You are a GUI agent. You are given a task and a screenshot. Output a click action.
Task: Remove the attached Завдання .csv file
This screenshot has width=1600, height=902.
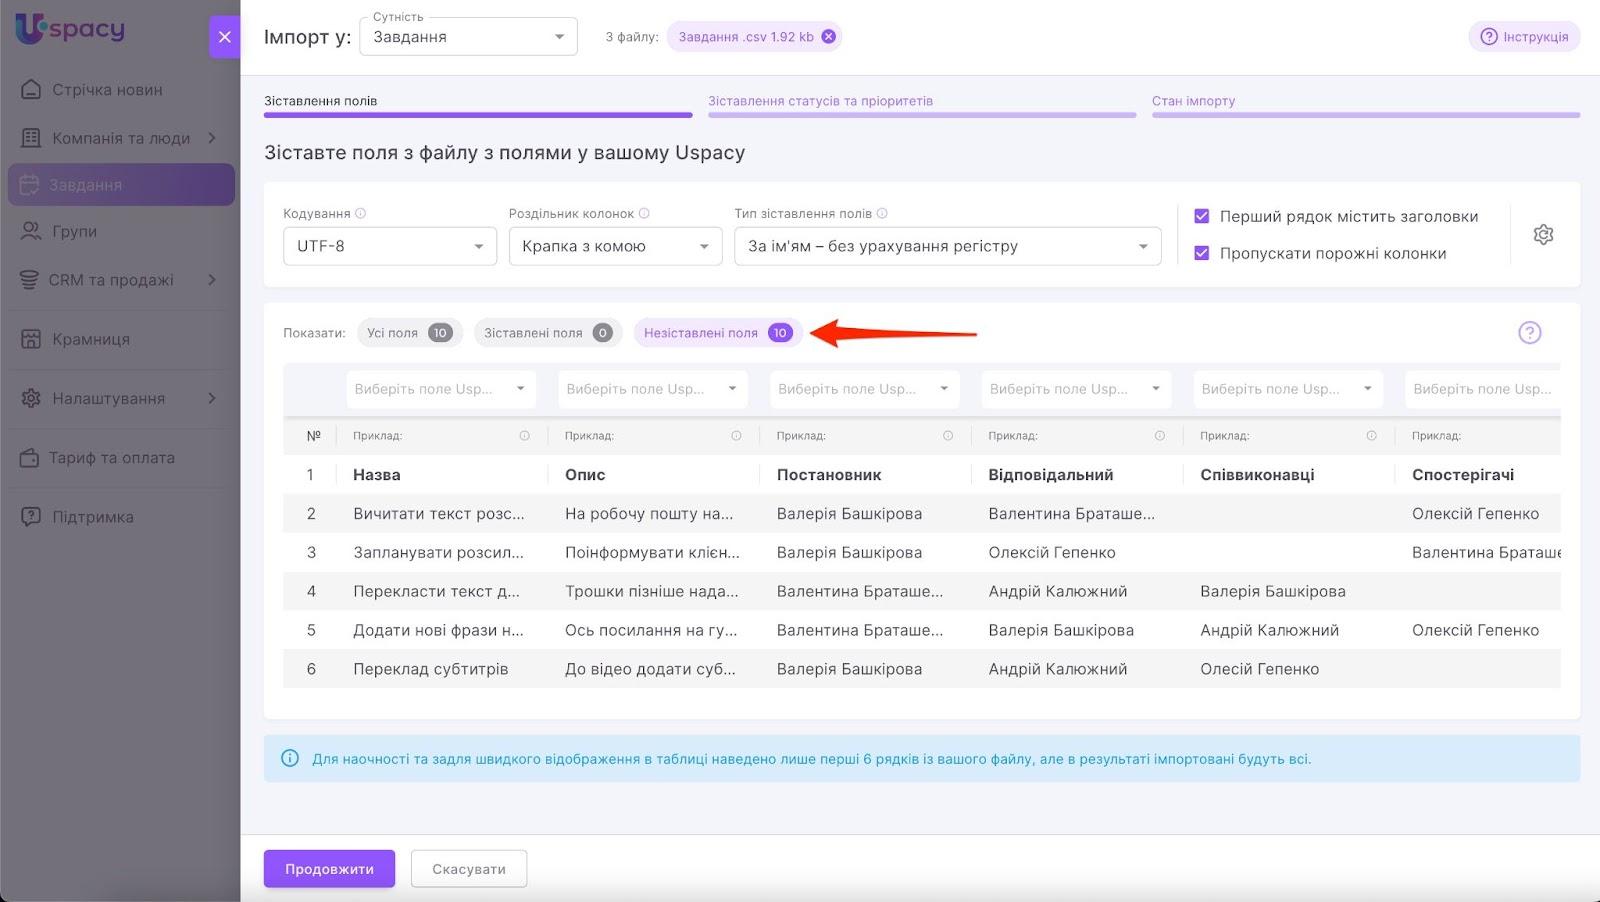828,37
